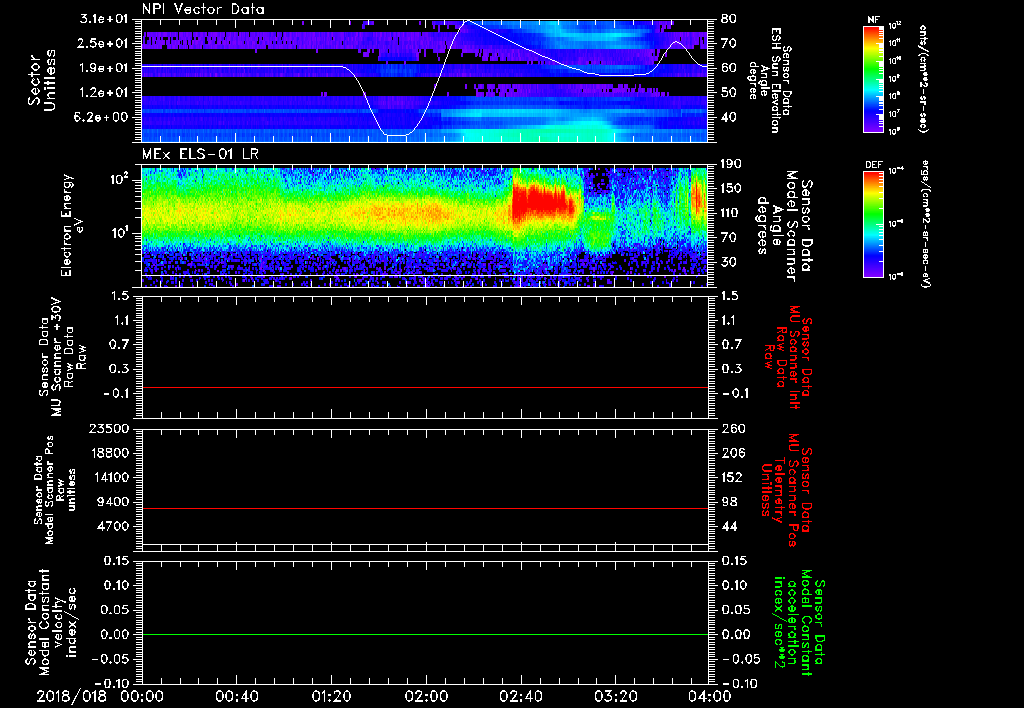Click the "NPI Vector Data" panel title

coord(203,9)
